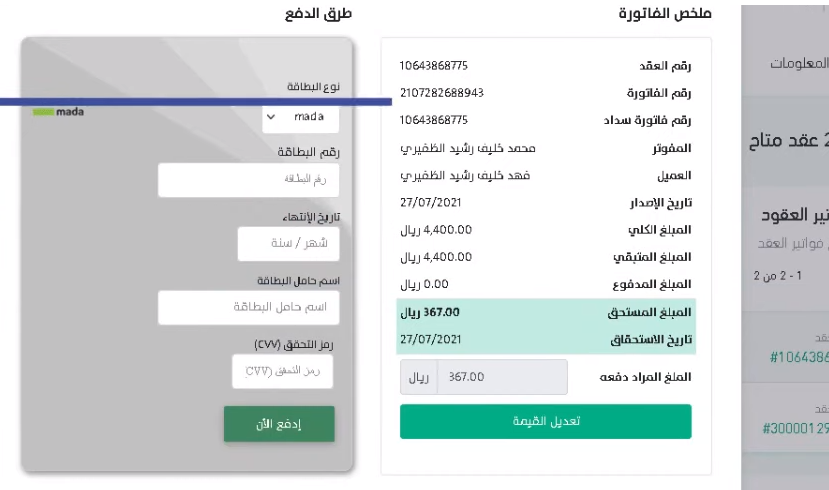Click the mada card logo
The width and height of the screenshot is (829, 490).
pyautogui.click(x=58, y=112)
